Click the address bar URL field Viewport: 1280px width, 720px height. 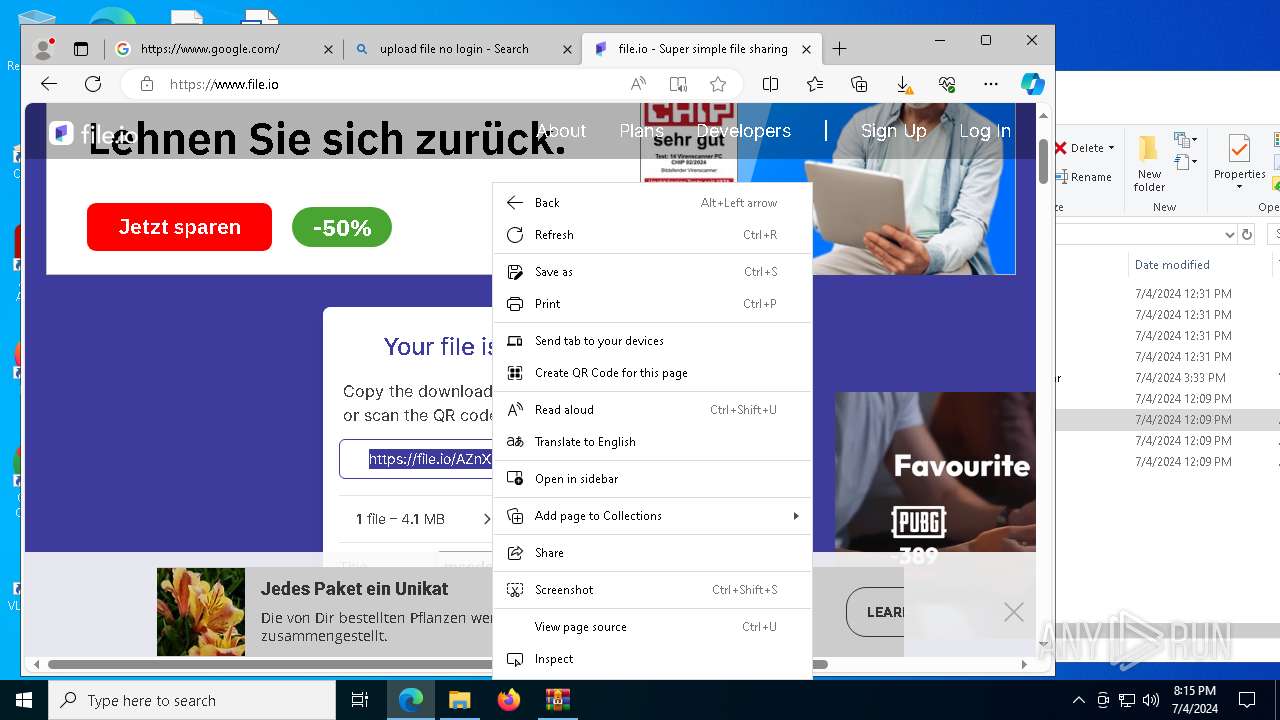[x=390, y=84]
